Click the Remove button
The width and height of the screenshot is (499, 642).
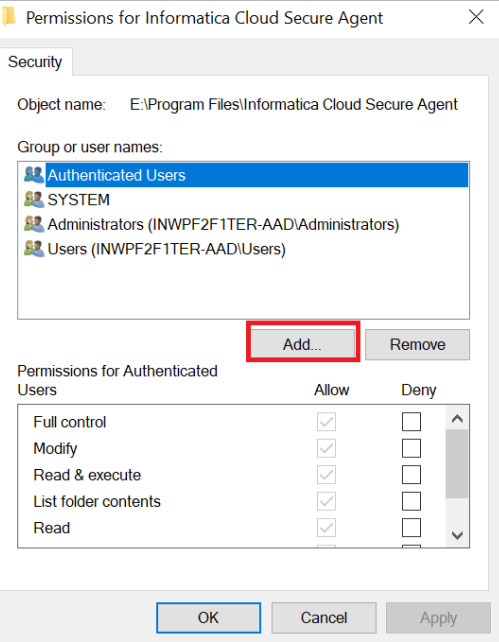[417, 344]
